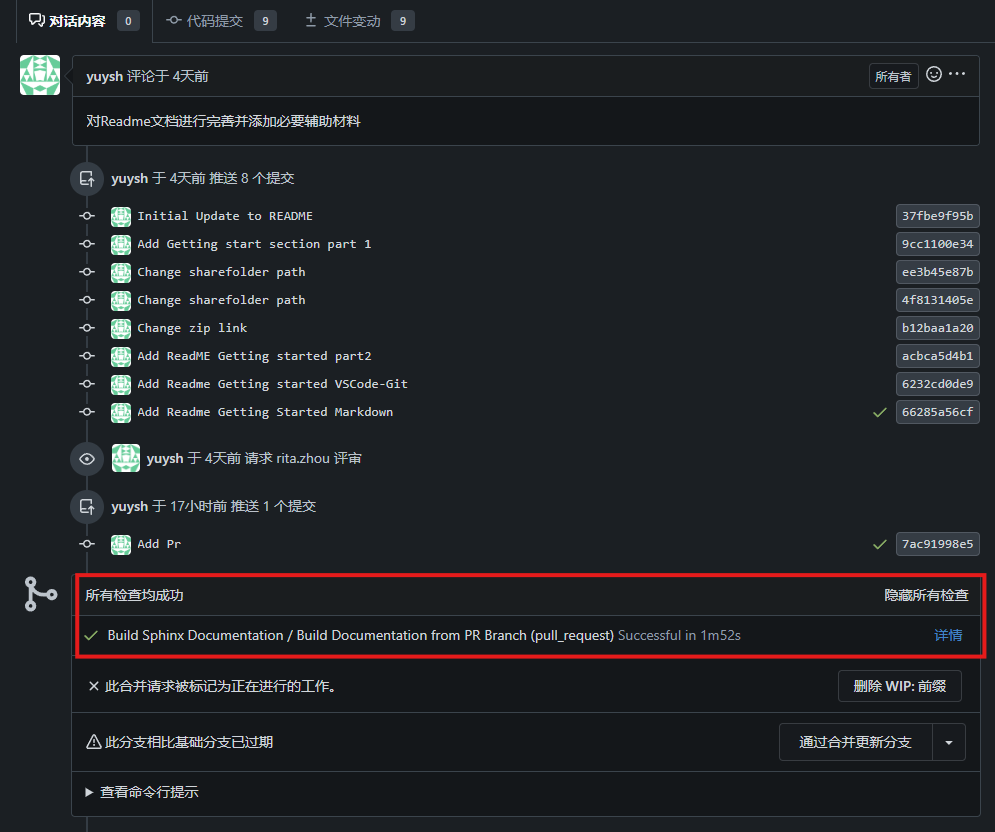Open the Initial Update to README commit
The height and width of the screenshot is (832, 995).
[x=225, y=216]
